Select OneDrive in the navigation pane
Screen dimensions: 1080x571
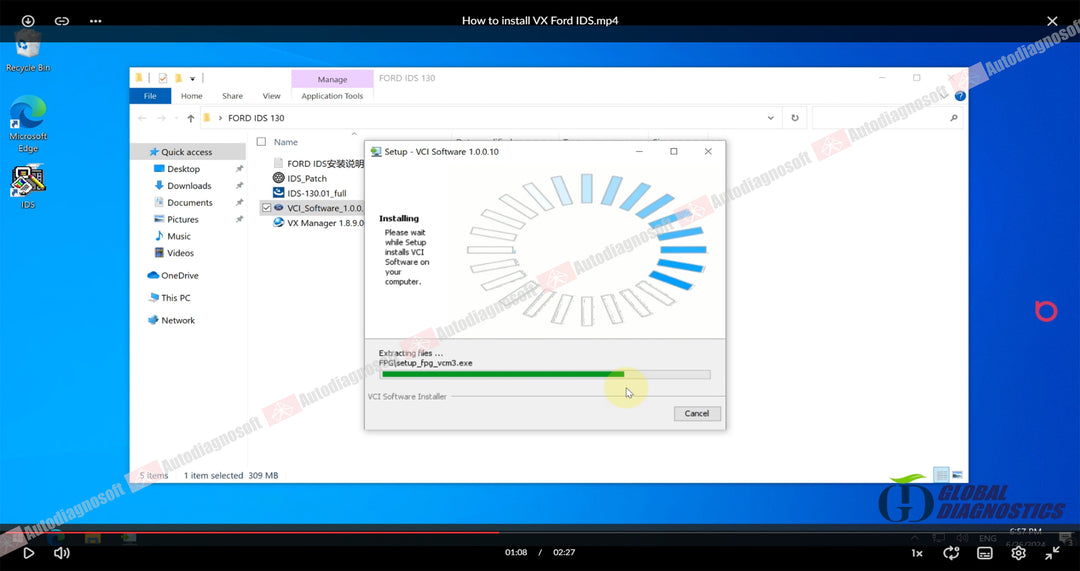179,276
